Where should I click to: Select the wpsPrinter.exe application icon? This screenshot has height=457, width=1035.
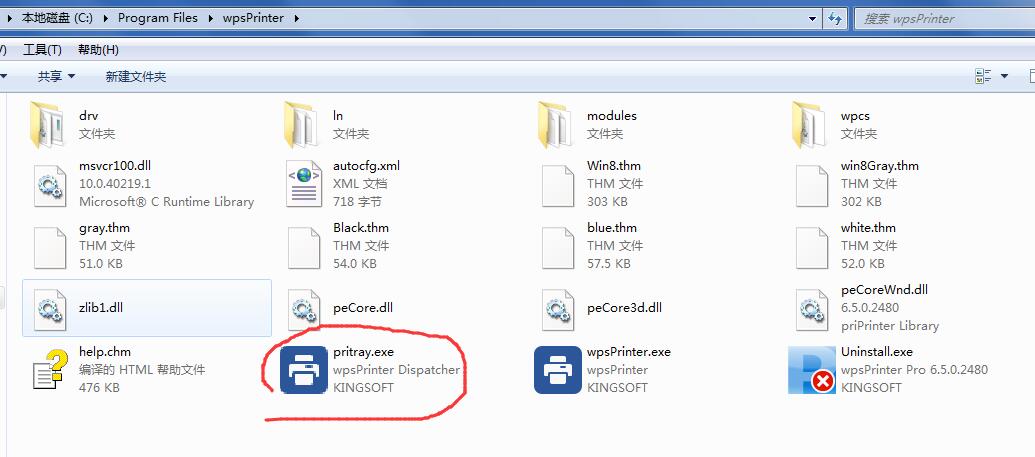[558, 370]
